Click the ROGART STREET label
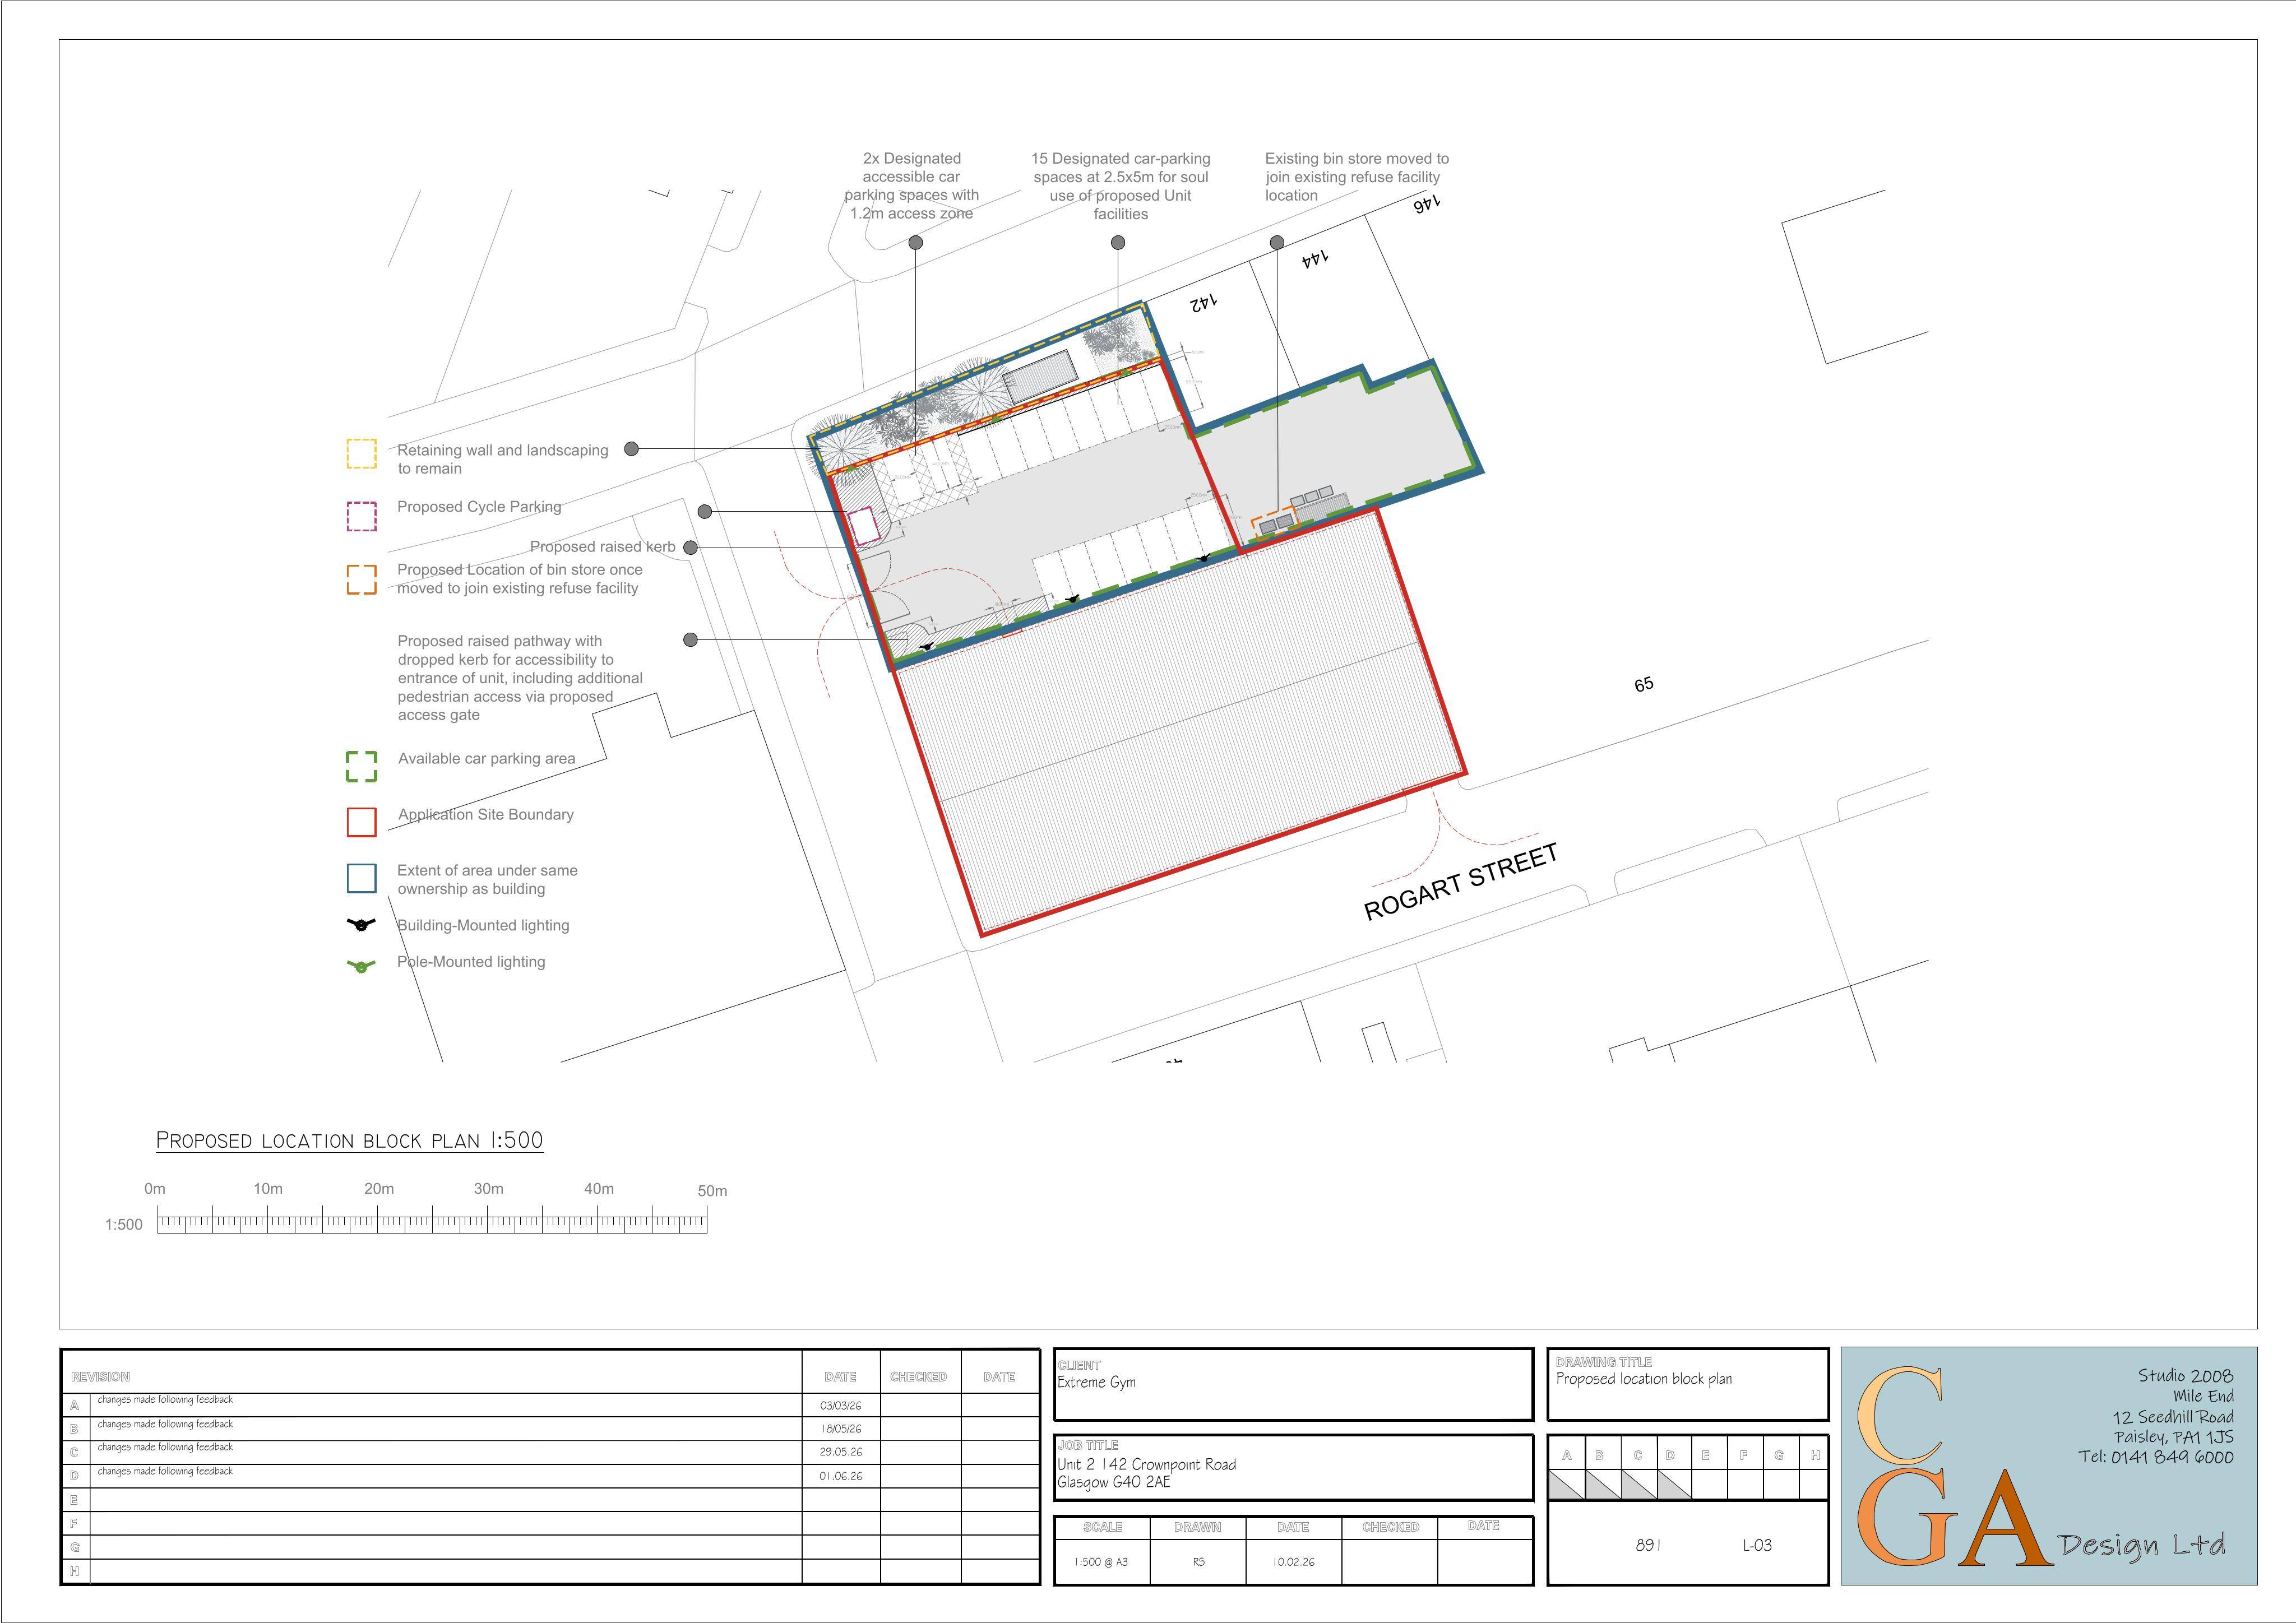This screenshot has height=1623, width=2296. click(x=1461, y=881)
